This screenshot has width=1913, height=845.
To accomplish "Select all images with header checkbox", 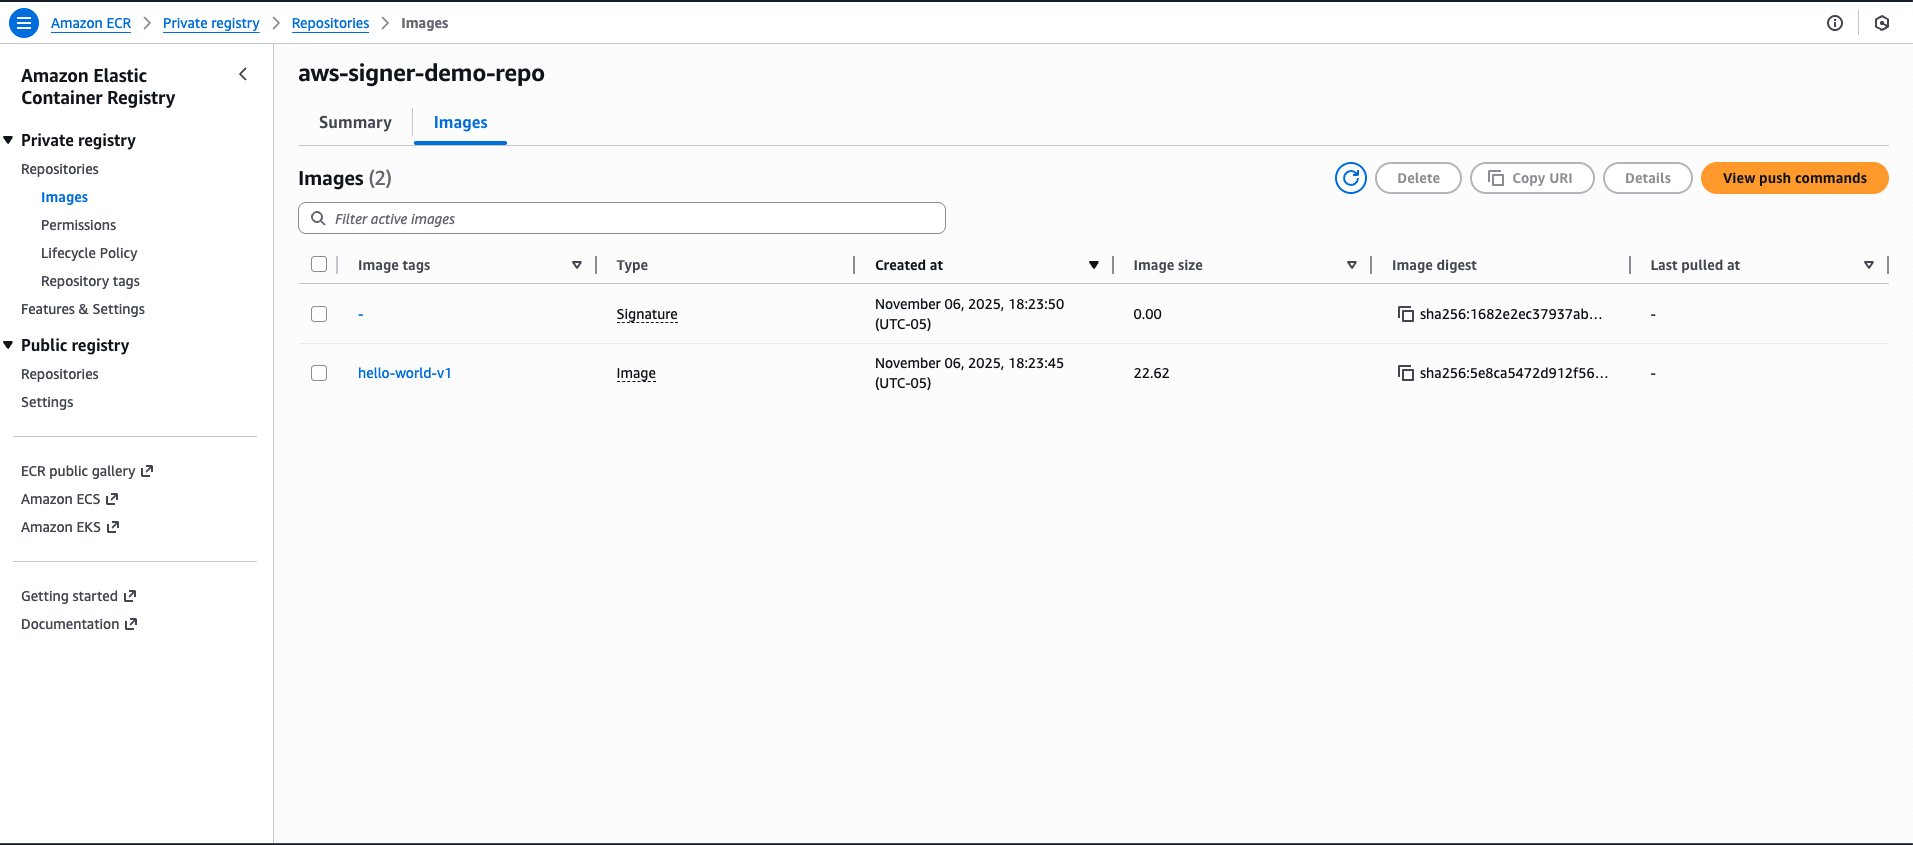I will (x=319, y=264).
